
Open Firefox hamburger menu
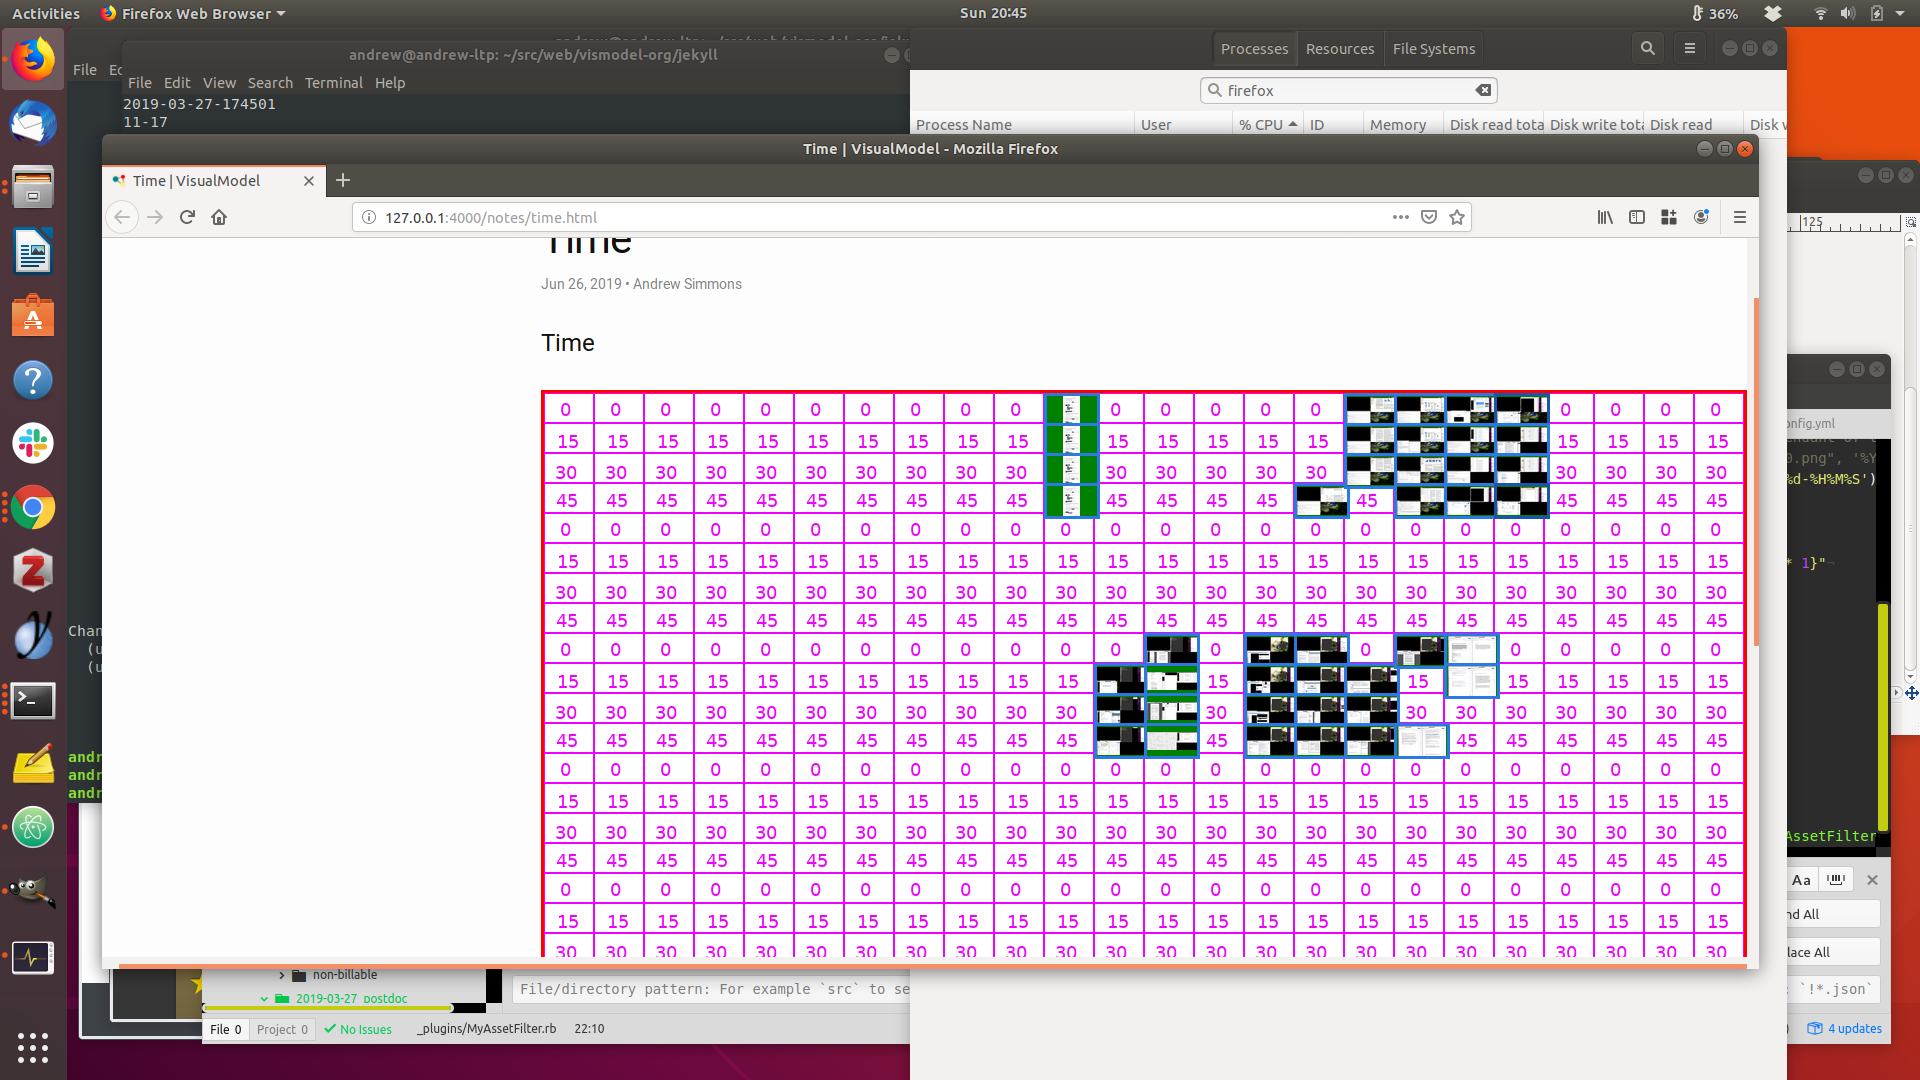[x=1740, y=217]
